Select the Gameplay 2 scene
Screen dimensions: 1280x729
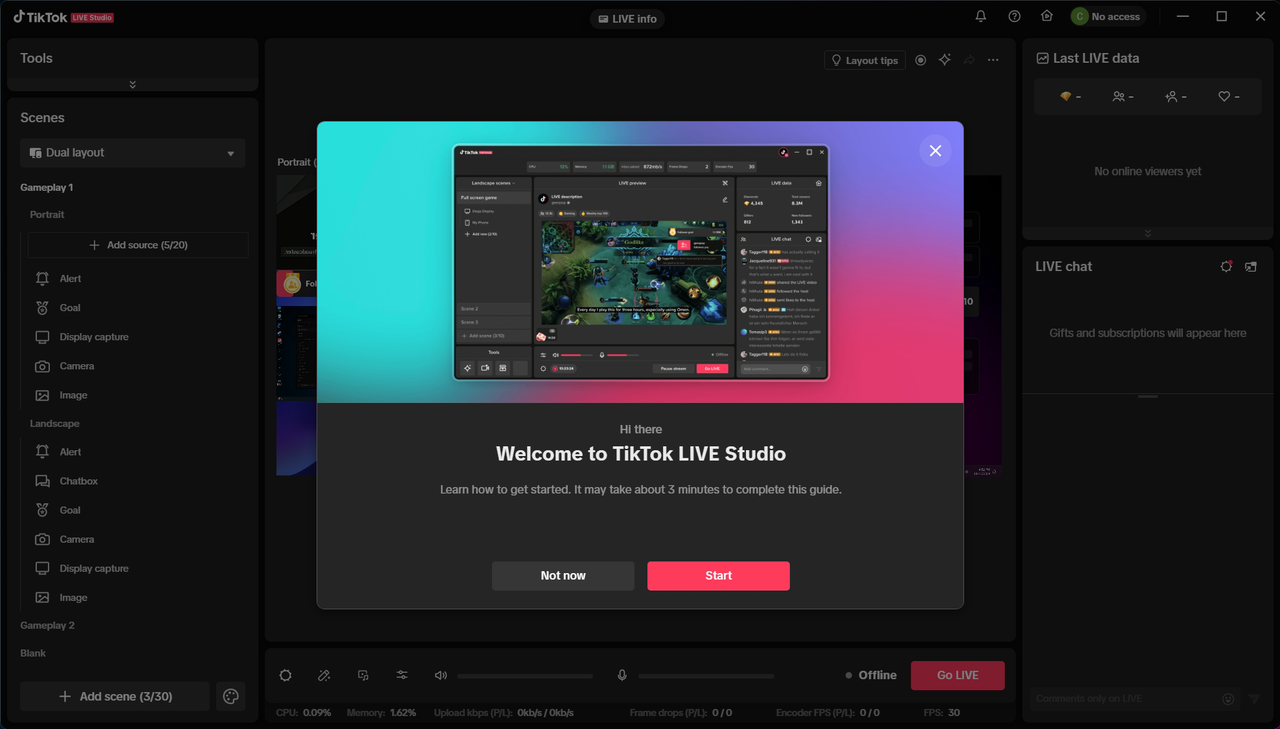tap(47, 625)
